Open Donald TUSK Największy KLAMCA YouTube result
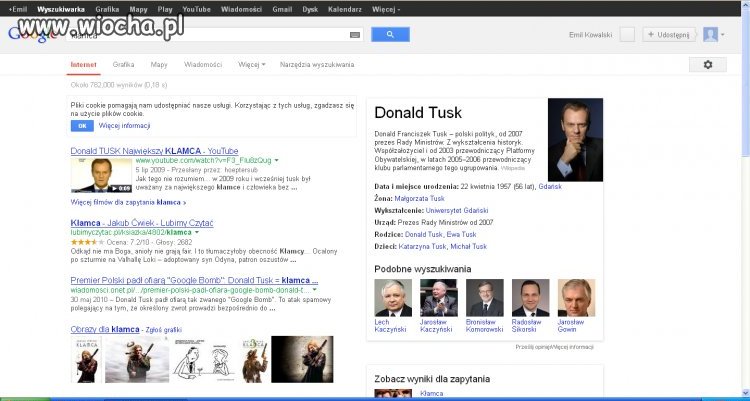This screenshot has width=750, height=401. pyautogui.click(x=154, y=151)
